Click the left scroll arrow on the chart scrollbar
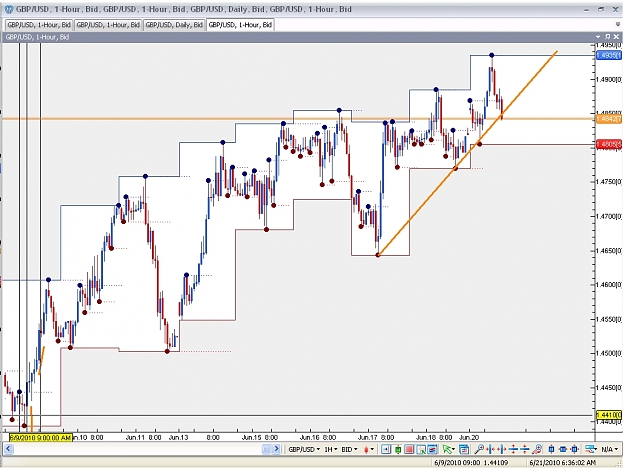Screen dimensions: 625x470 [8, 449]
